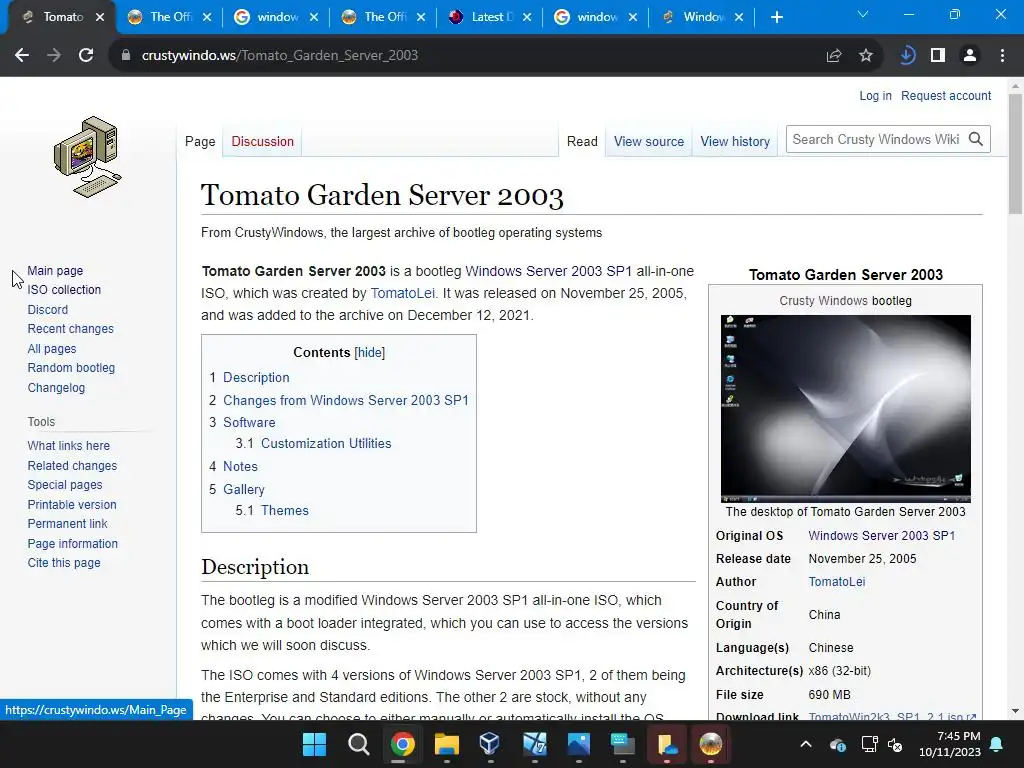Jump to Gallery section in contents
1024x768 pixels.
tap(244, 489)
